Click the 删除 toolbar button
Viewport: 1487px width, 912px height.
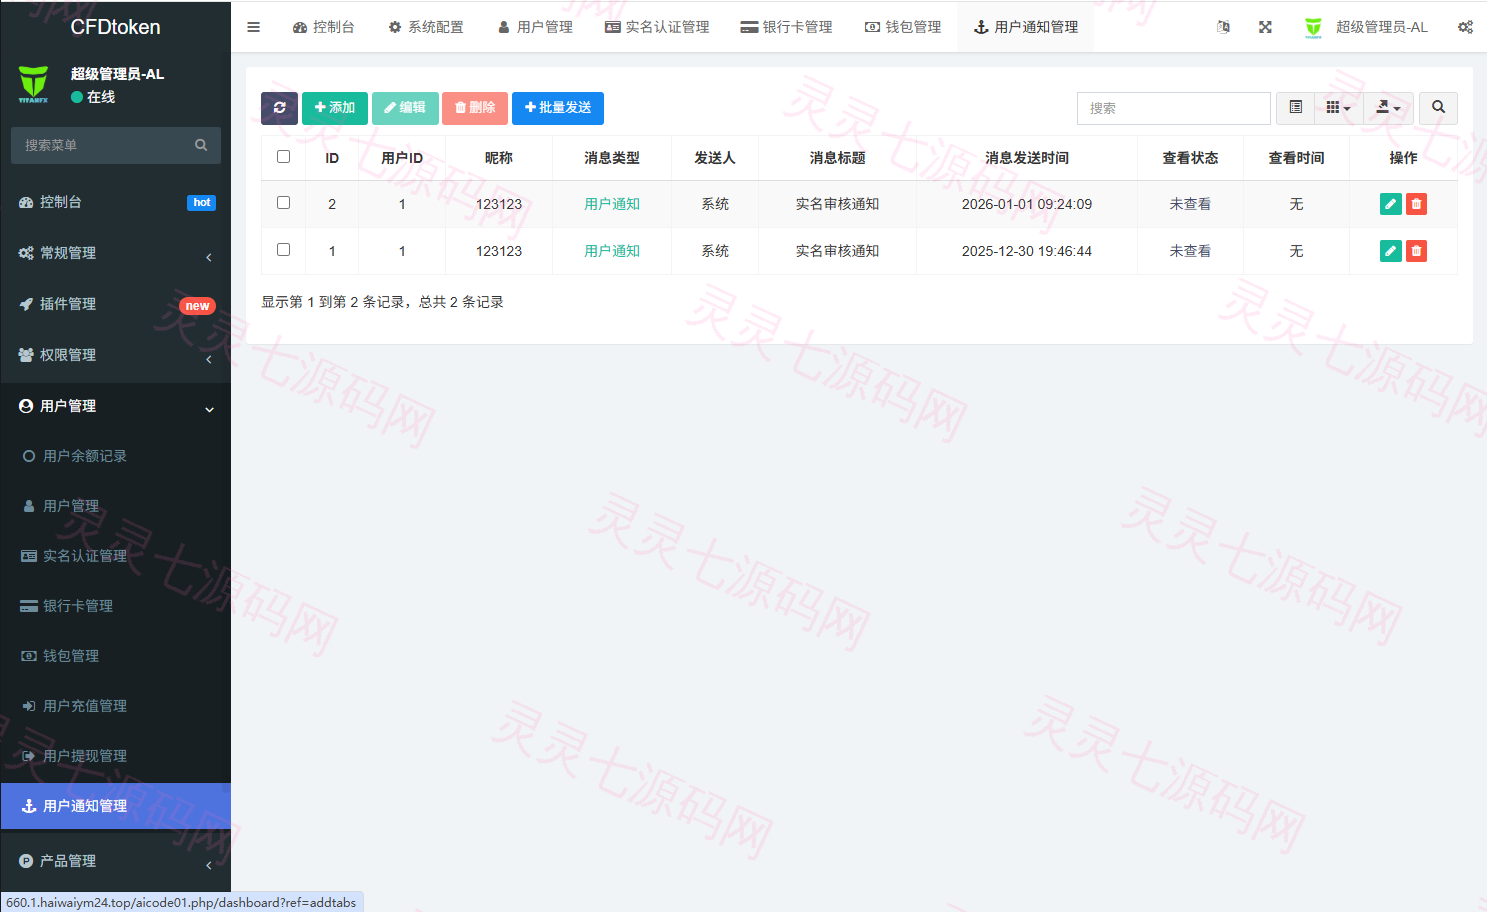(x=475, y=108)
